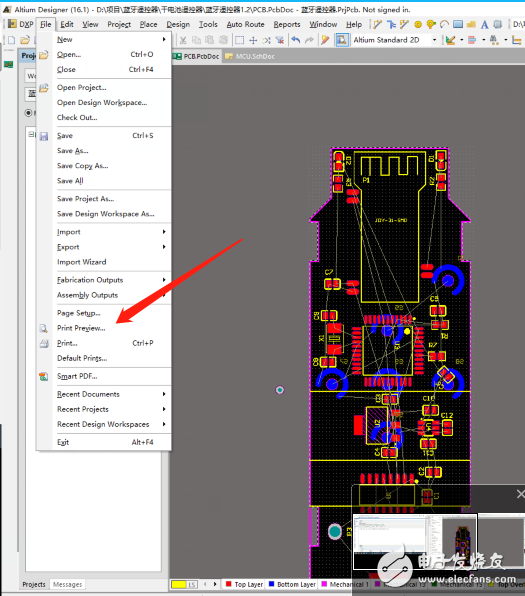Expand the Recent Documents submenu
The height and width of the screenshot is (596, 525).
(164, 394)
